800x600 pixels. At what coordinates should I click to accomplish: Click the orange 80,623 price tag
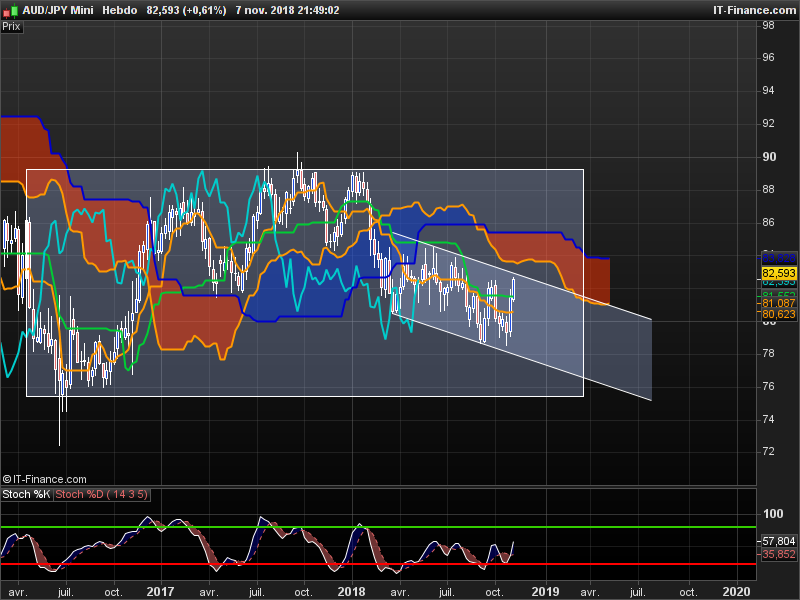[x=779, y=314]
